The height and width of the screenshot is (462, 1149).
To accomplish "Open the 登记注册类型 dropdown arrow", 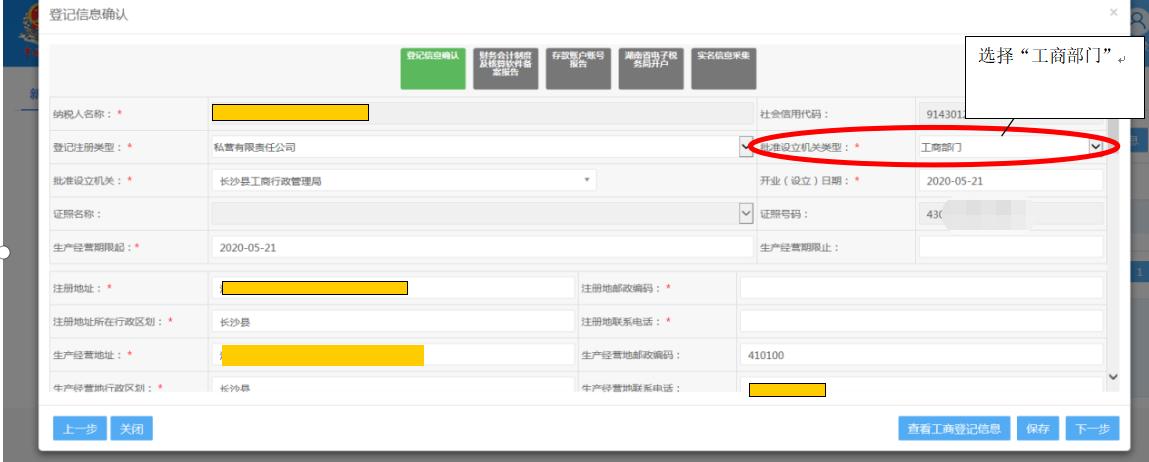I will tap(746, 147).
